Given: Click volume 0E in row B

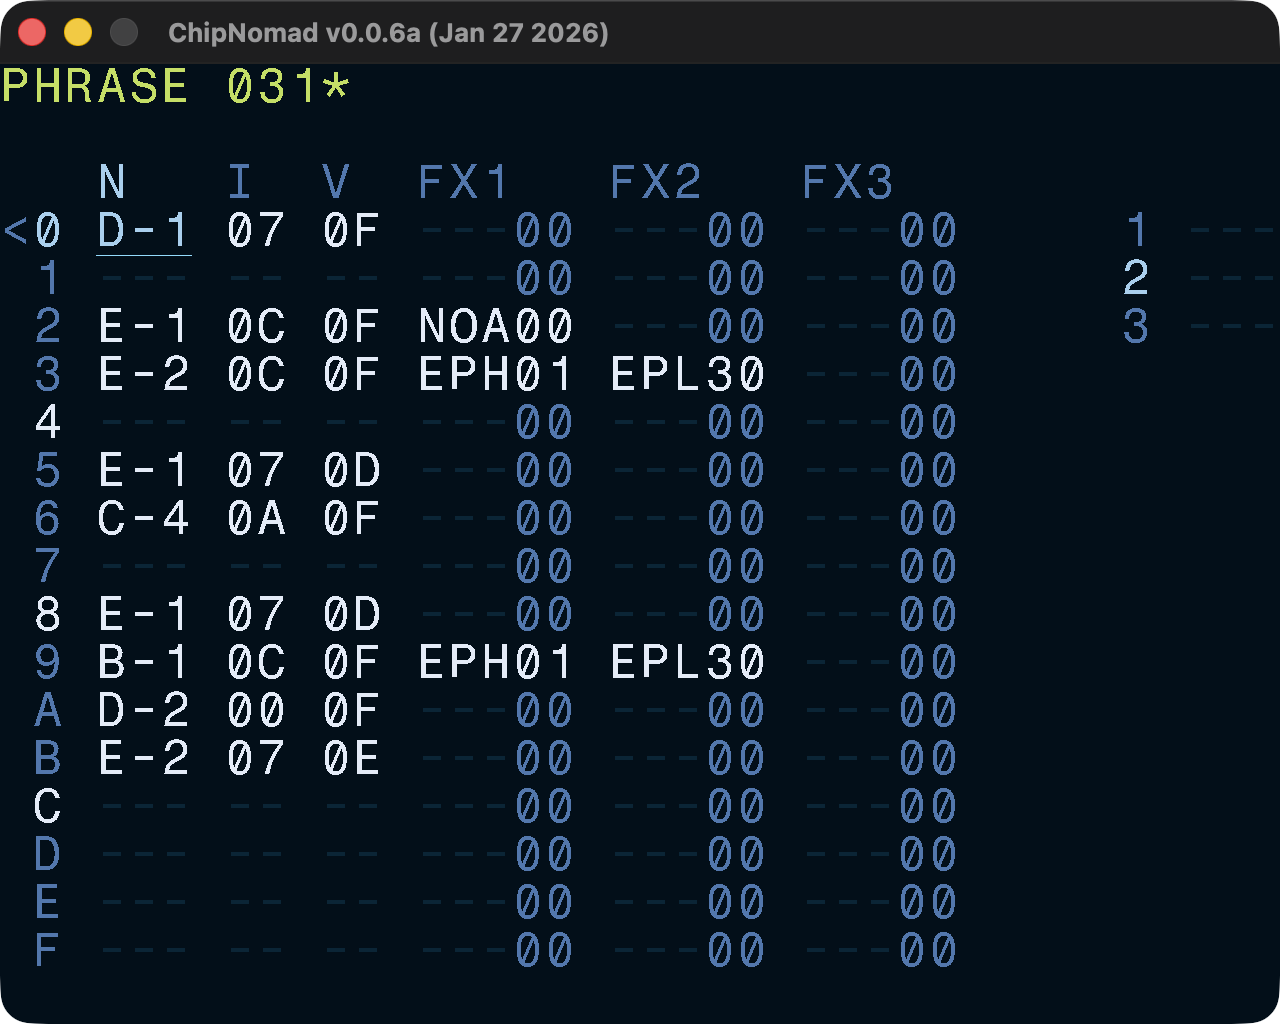Looking at the screenshot, I should point(352,759).
